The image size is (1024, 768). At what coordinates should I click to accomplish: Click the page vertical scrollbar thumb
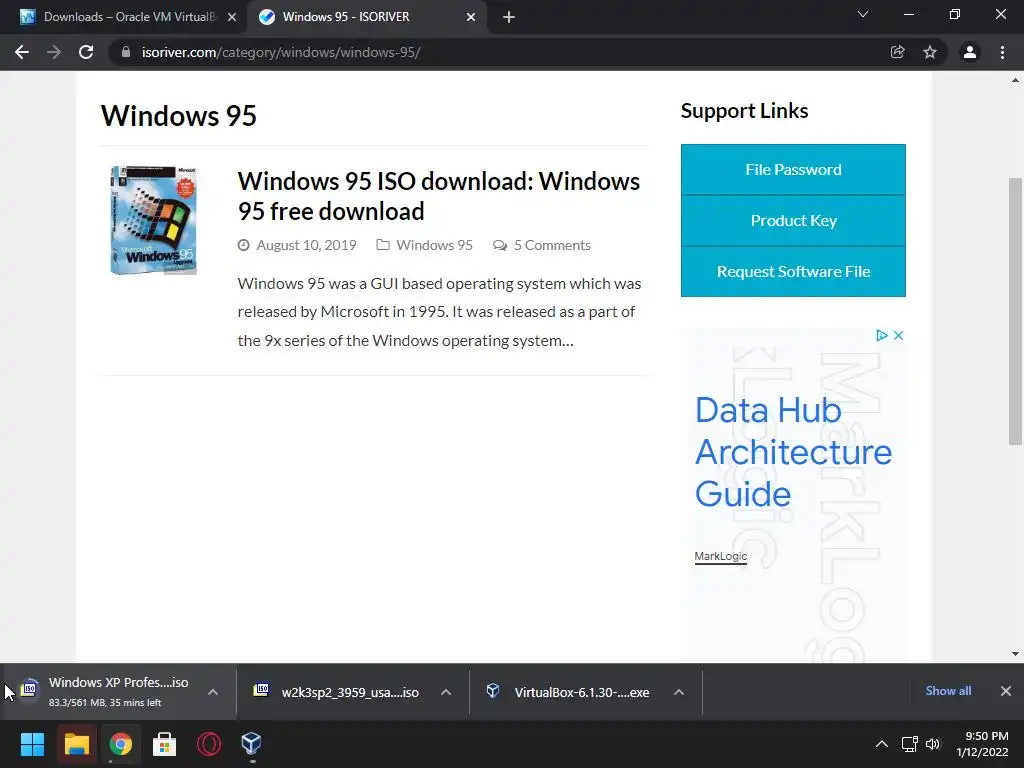click(1015, 312)
